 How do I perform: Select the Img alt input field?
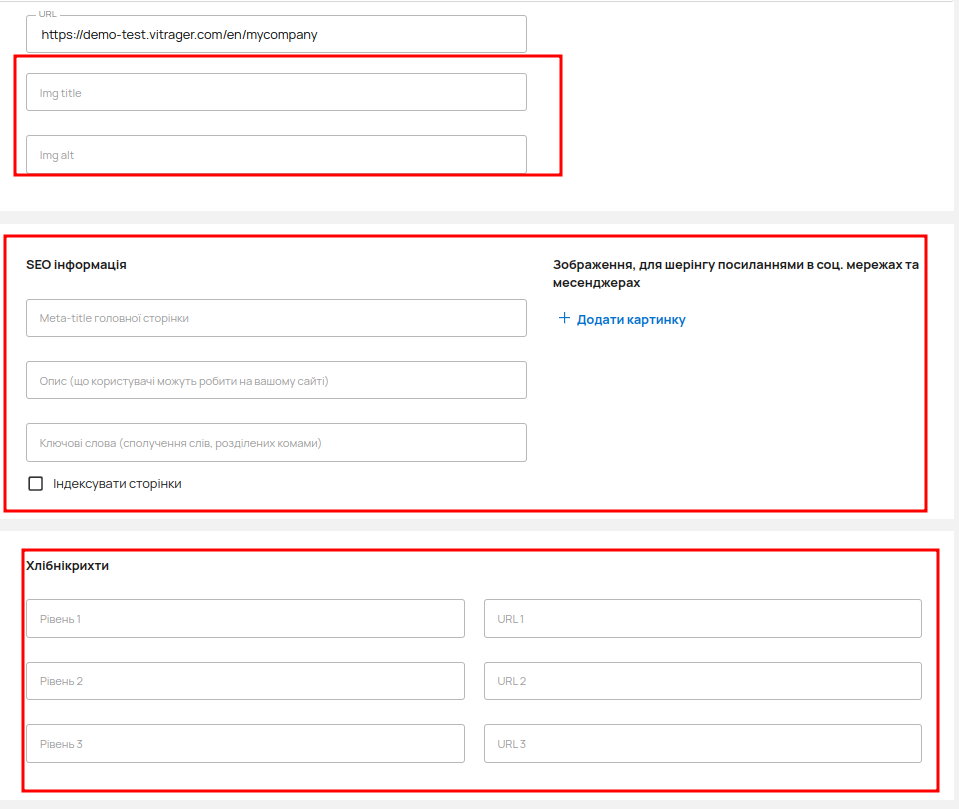276,155
